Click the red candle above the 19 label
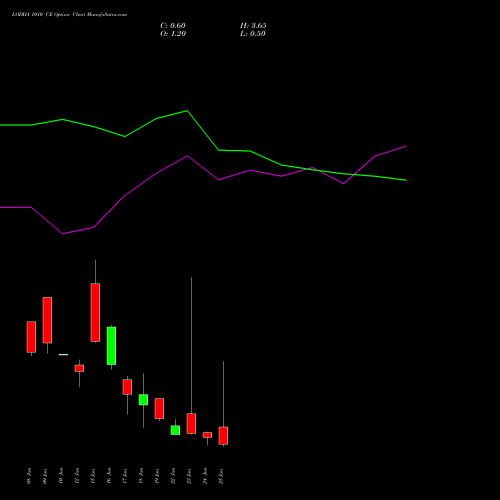The height and width of the screenshot is (500, 500). 159,408
